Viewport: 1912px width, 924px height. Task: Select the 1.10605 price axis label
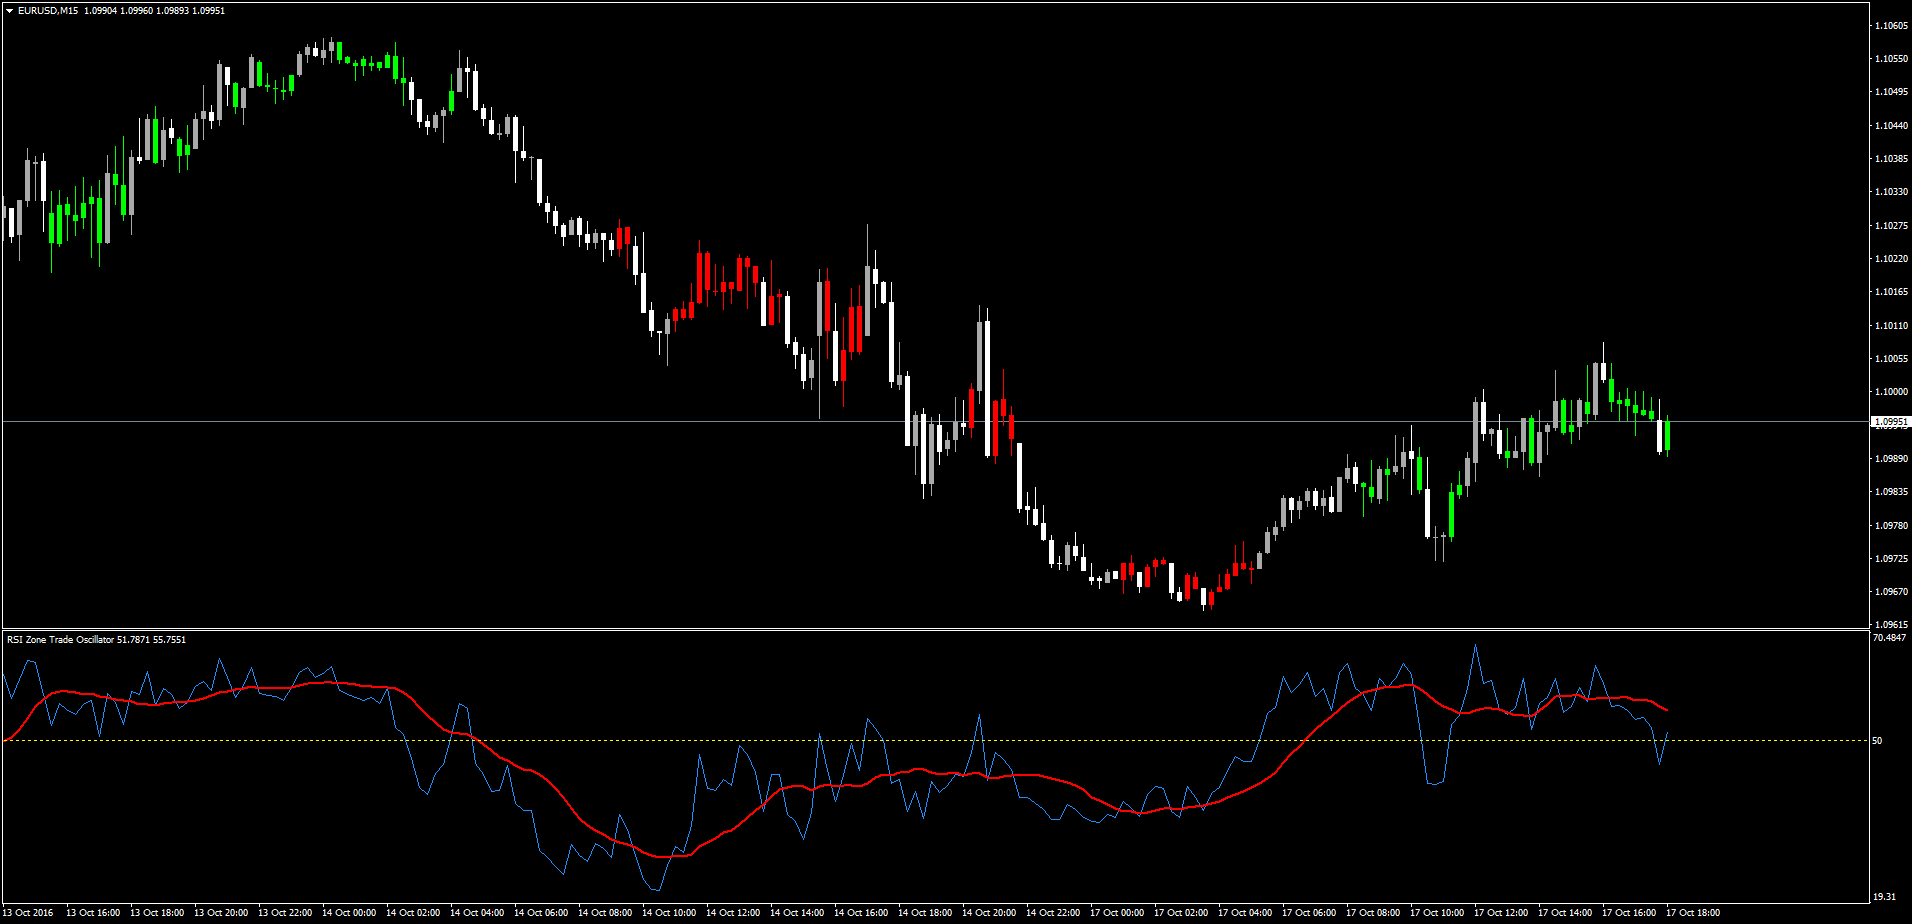pos(1892,25)
